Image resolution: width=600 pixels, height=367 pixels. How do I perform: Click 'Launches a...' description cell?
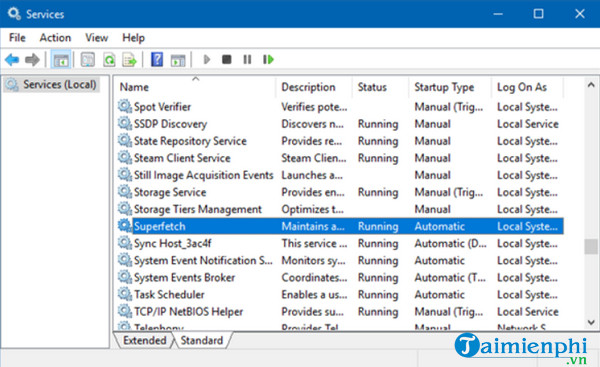pos(312,175)
